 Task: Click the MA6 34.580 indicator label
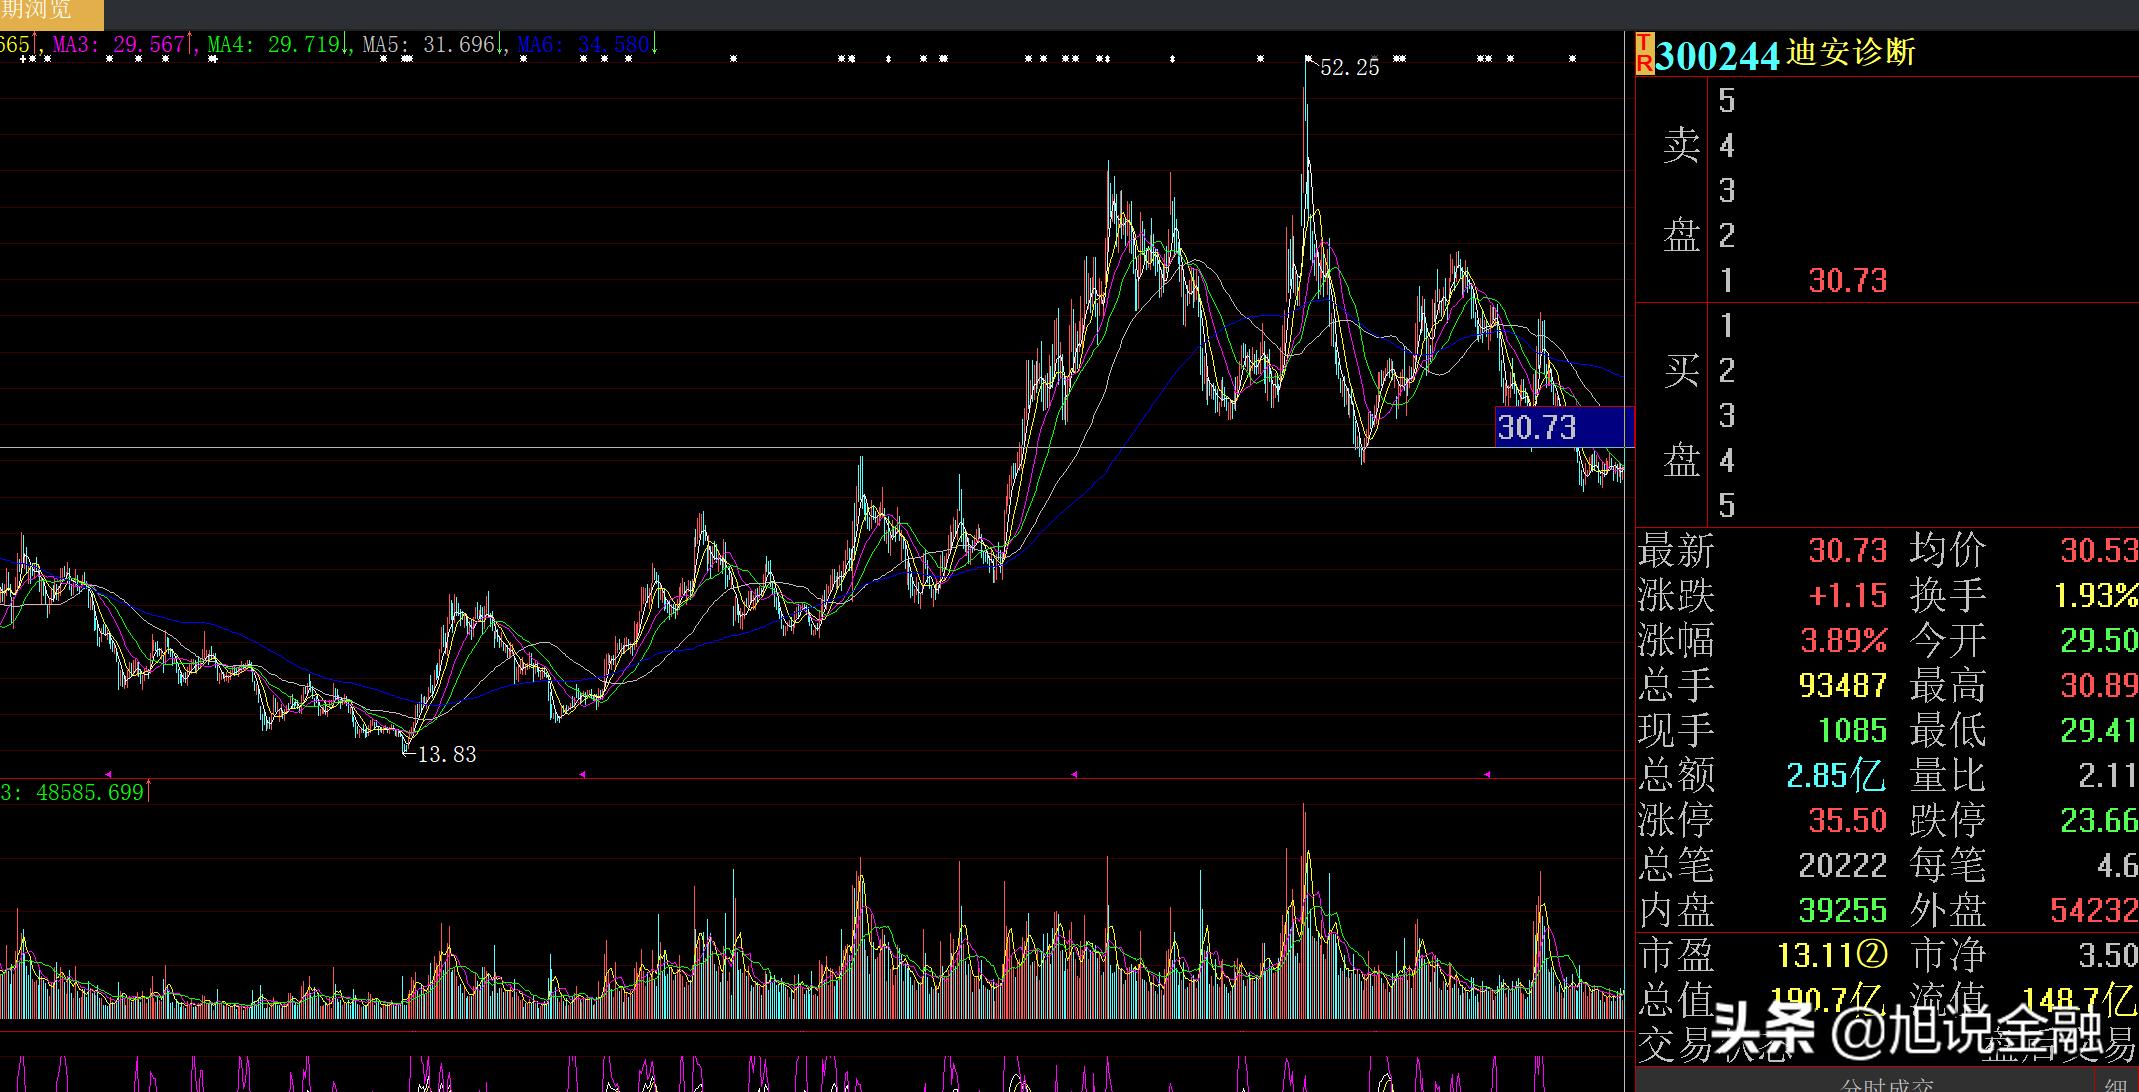(584, 44)
